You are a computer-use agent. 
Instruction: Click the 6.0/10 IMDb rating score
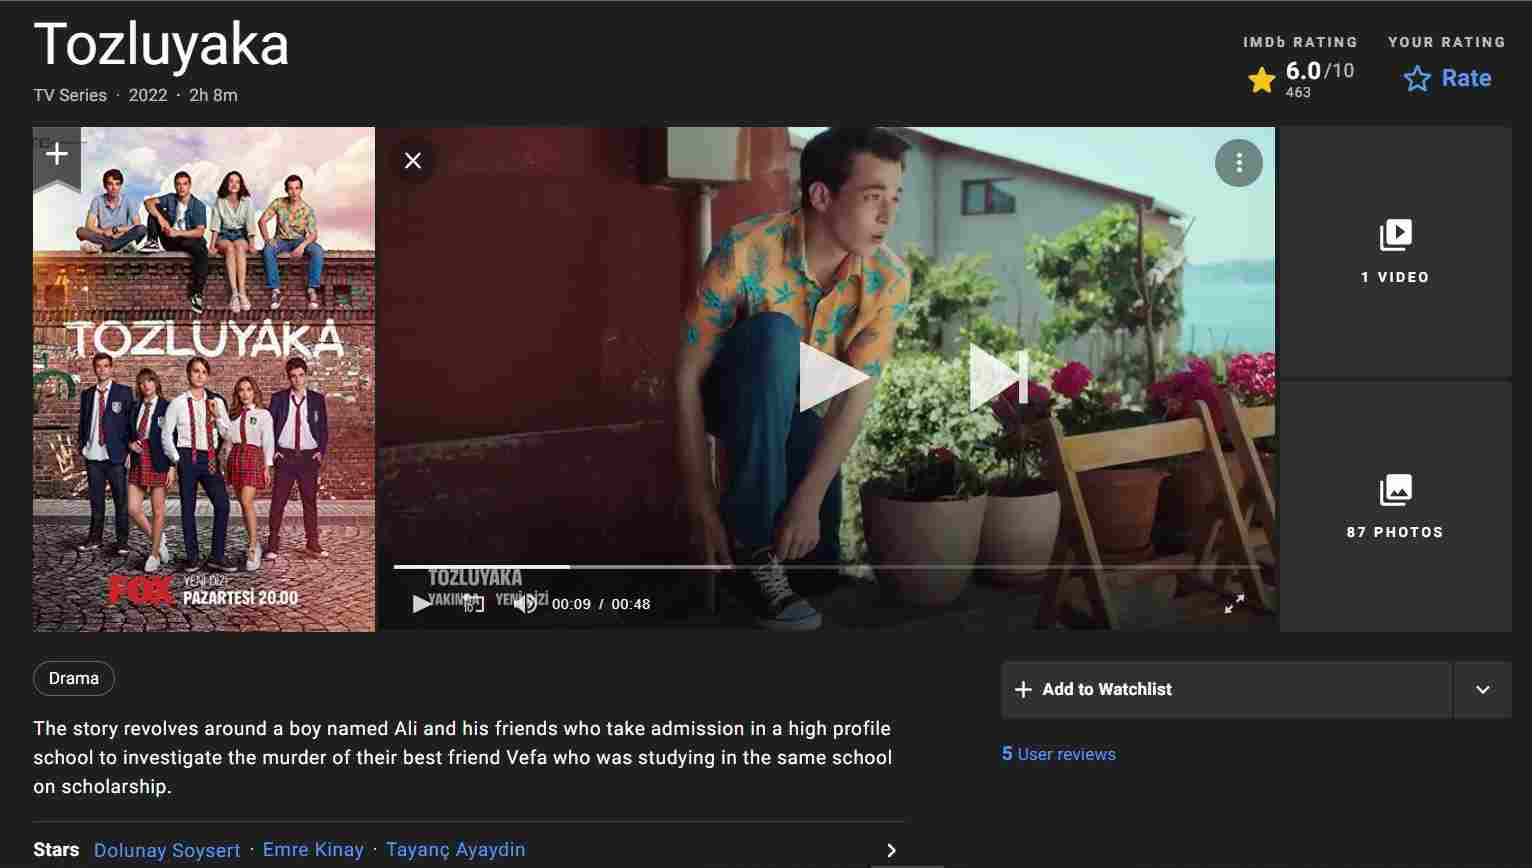click(1319, 71)
